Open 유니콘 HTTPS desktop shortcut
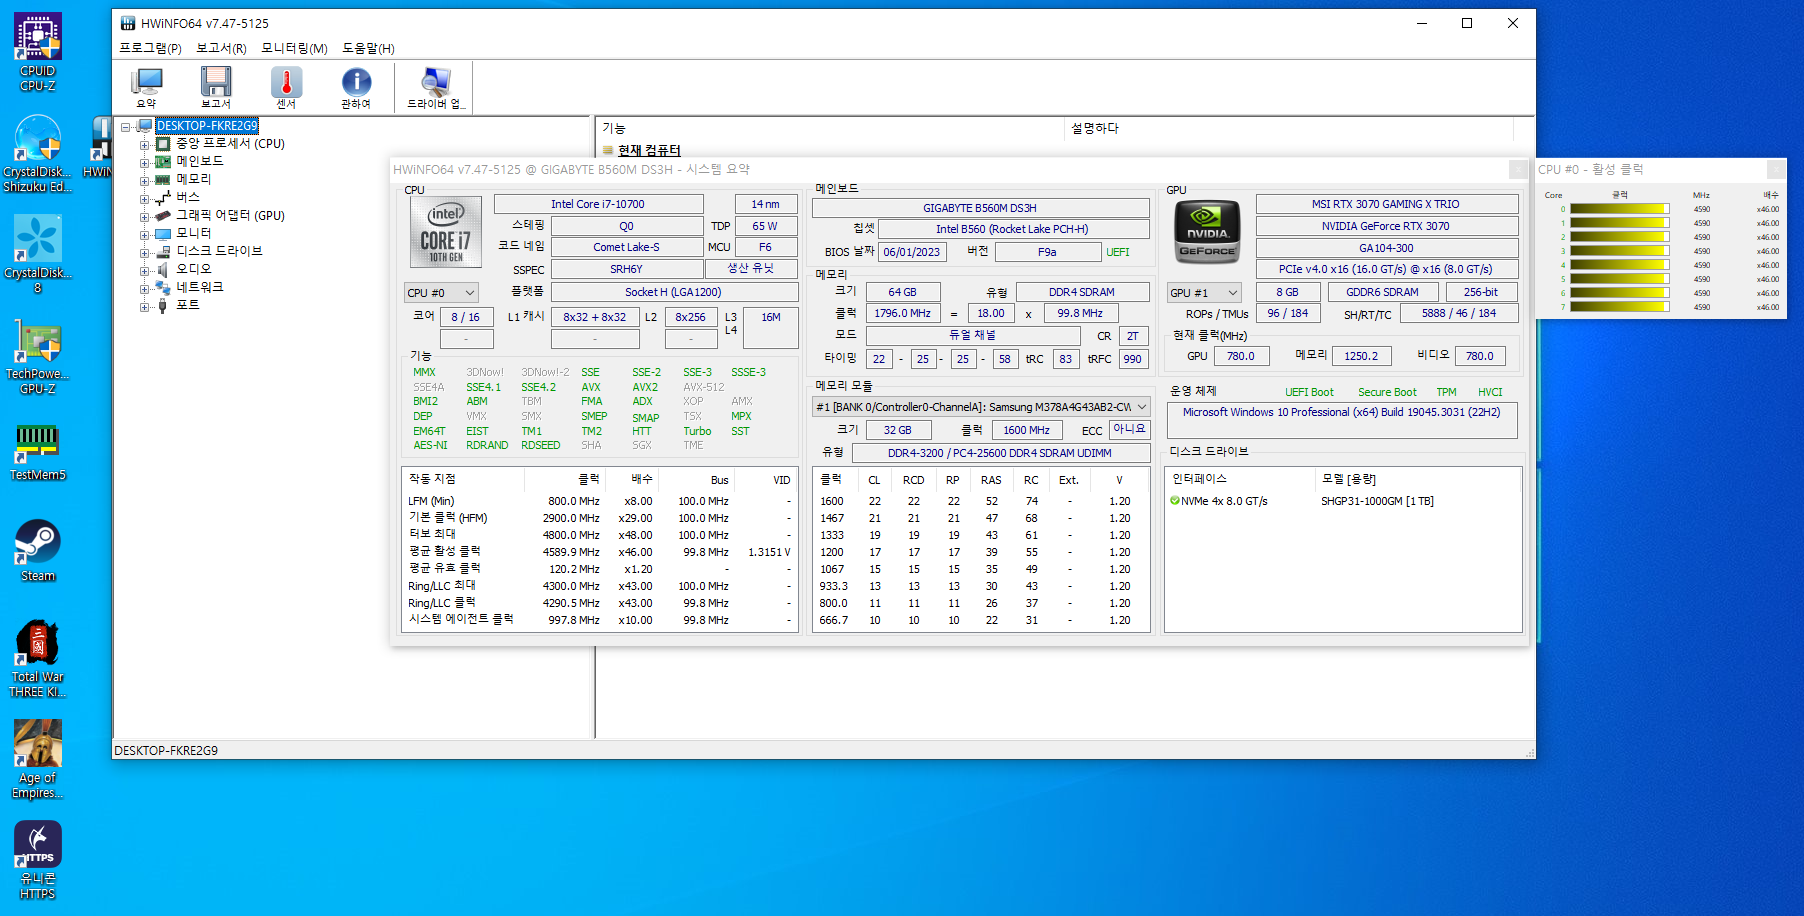Screen dimensions: 1804x916 38,861
